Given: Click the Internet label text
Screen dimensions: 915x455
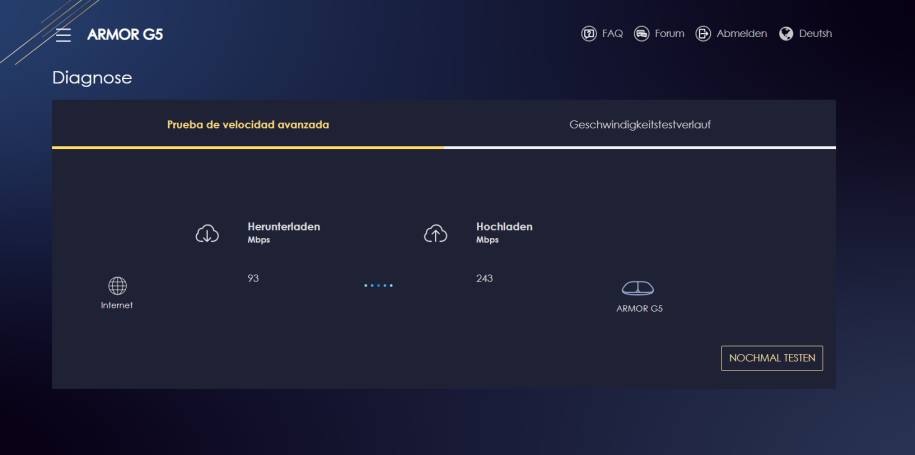Looking at the screenshot, I should coord(117,305).
